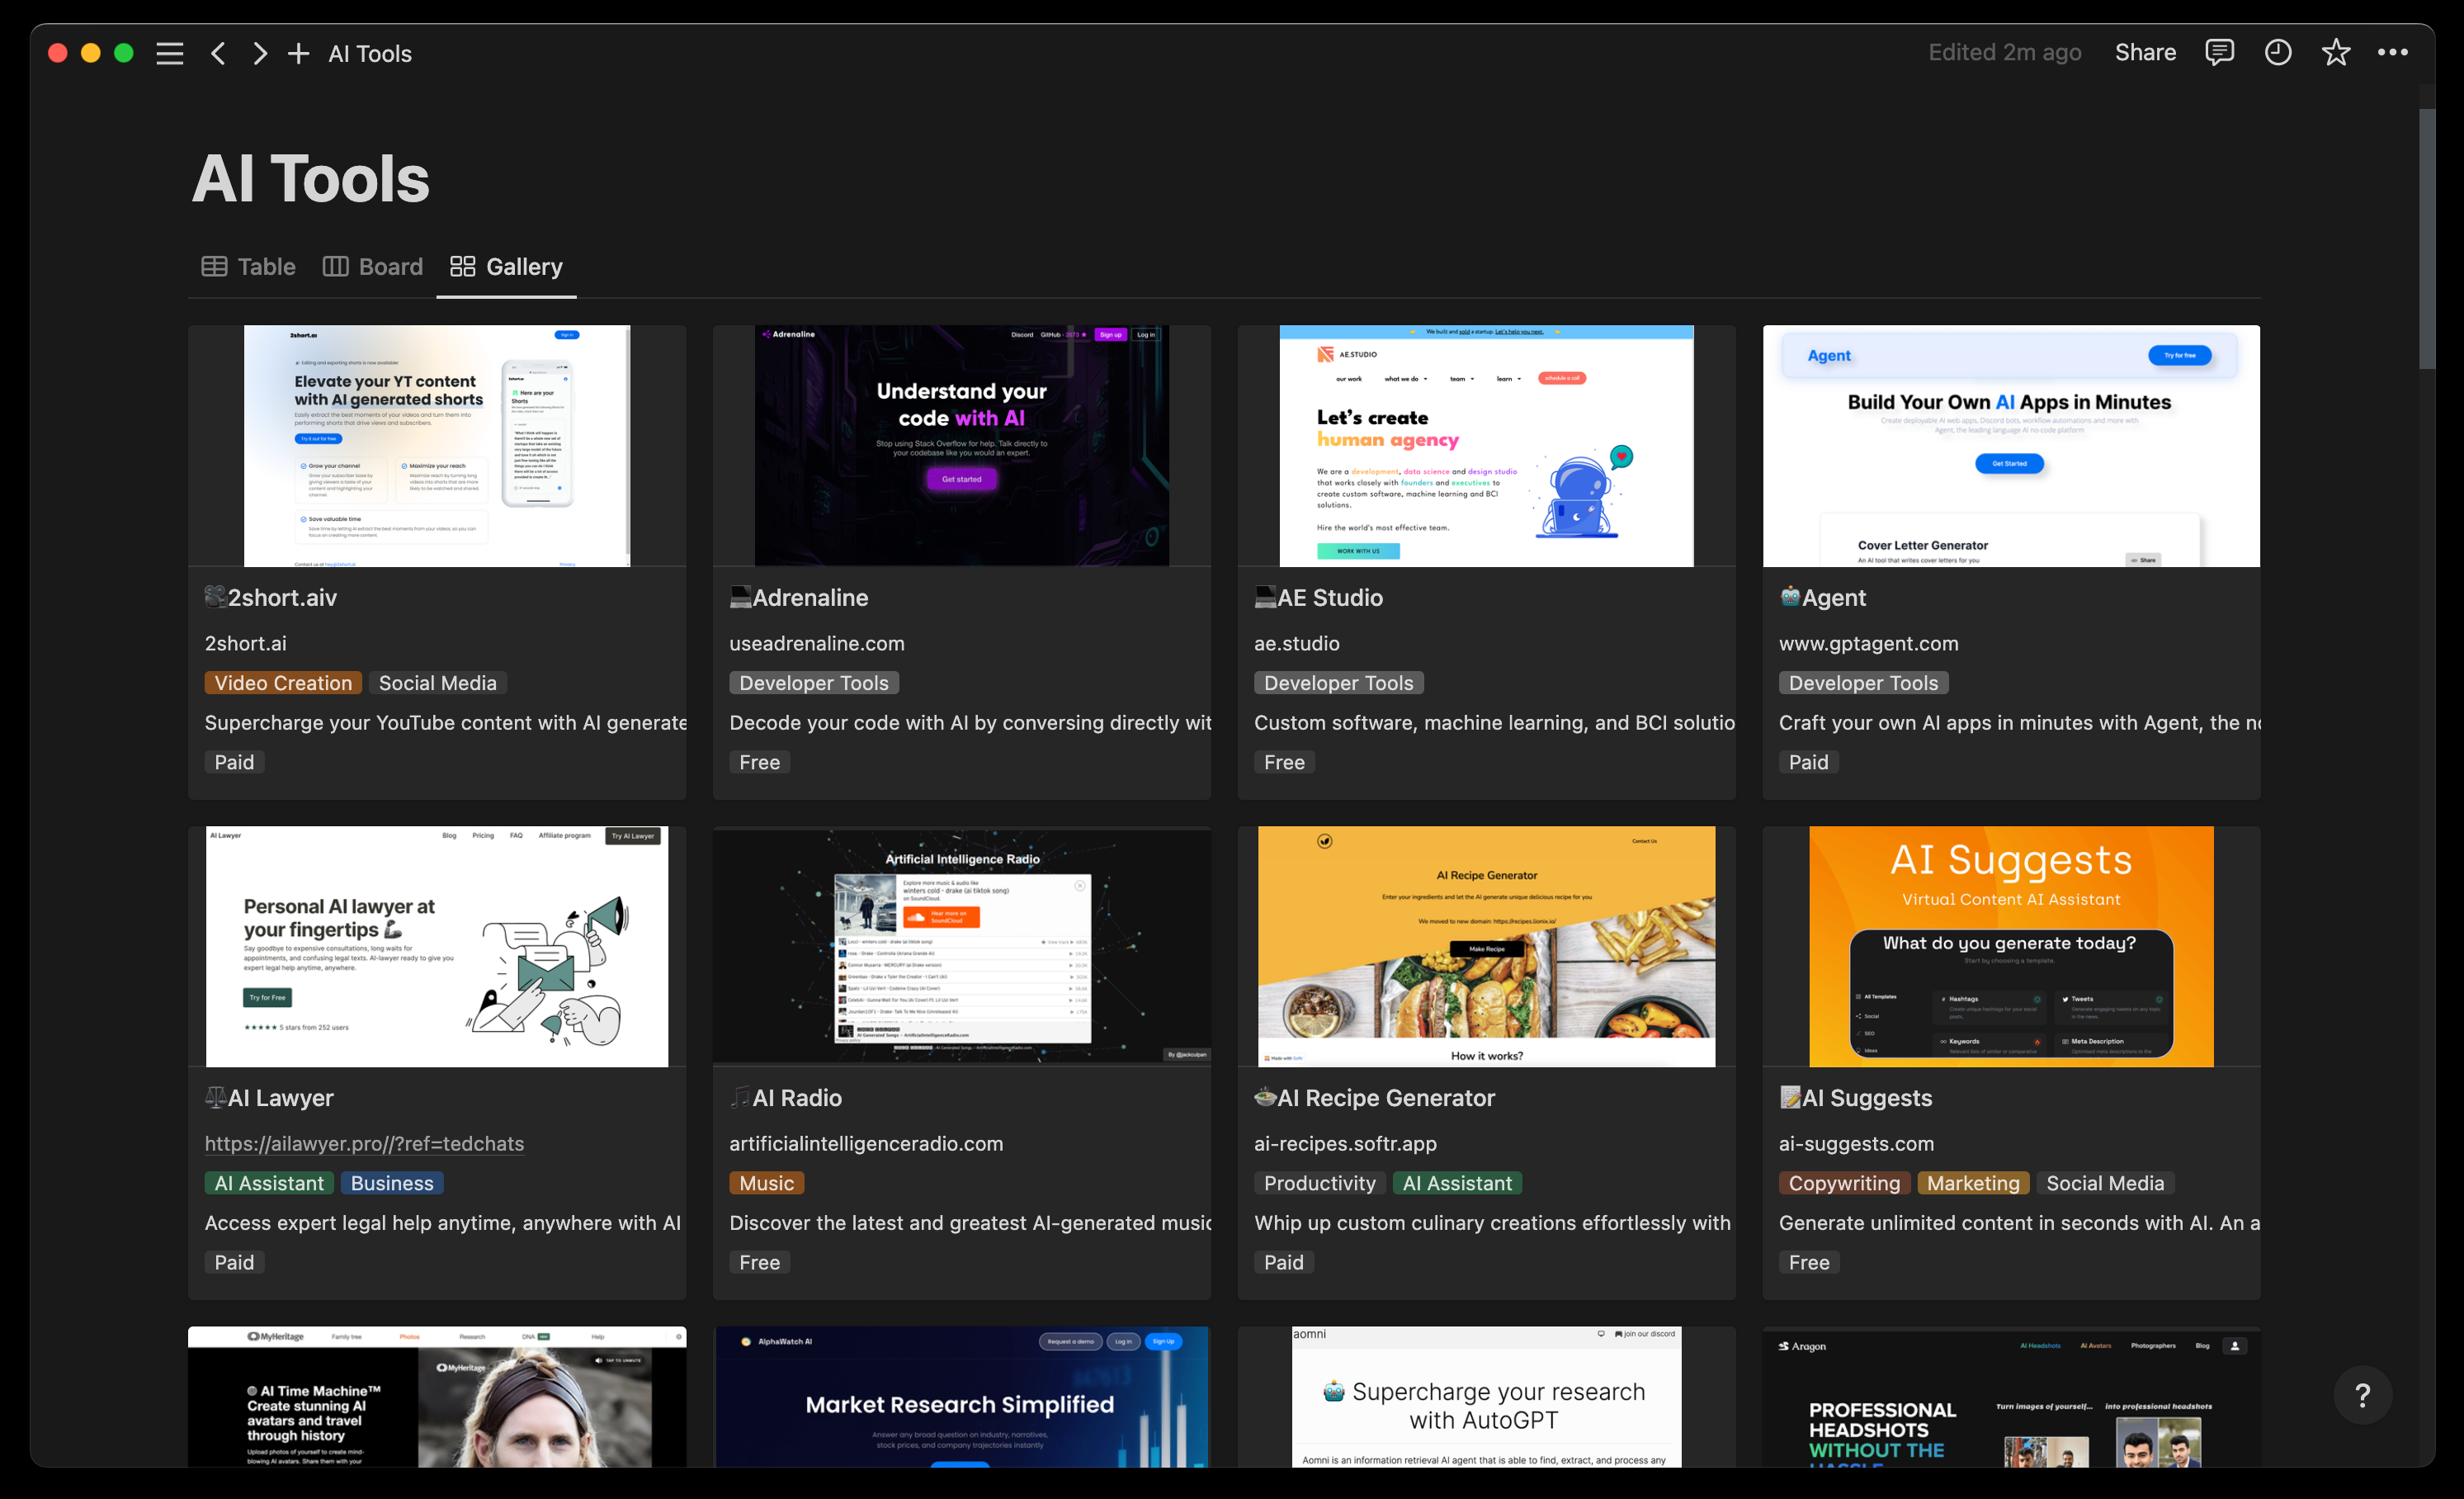
Task: Click the Share button
Action: [x=2145, y=52]
